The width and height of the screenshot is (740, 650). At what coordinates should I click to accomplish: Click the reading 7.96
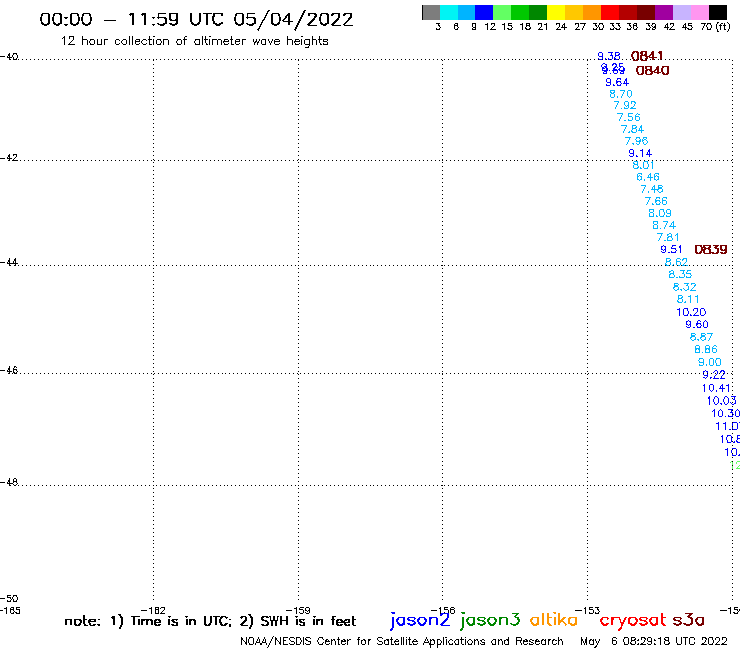(x=636, y=141)
